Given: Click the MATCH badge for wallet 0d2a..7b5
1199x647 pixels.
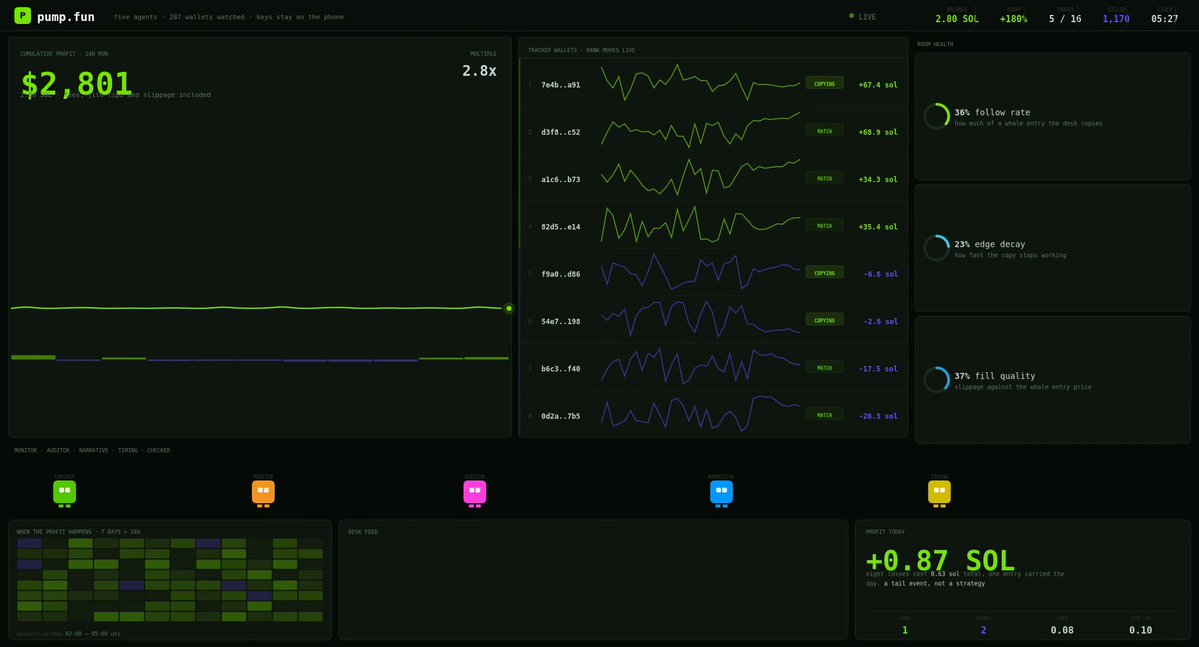Looking at the screenshot, I should tap(824, 415).
